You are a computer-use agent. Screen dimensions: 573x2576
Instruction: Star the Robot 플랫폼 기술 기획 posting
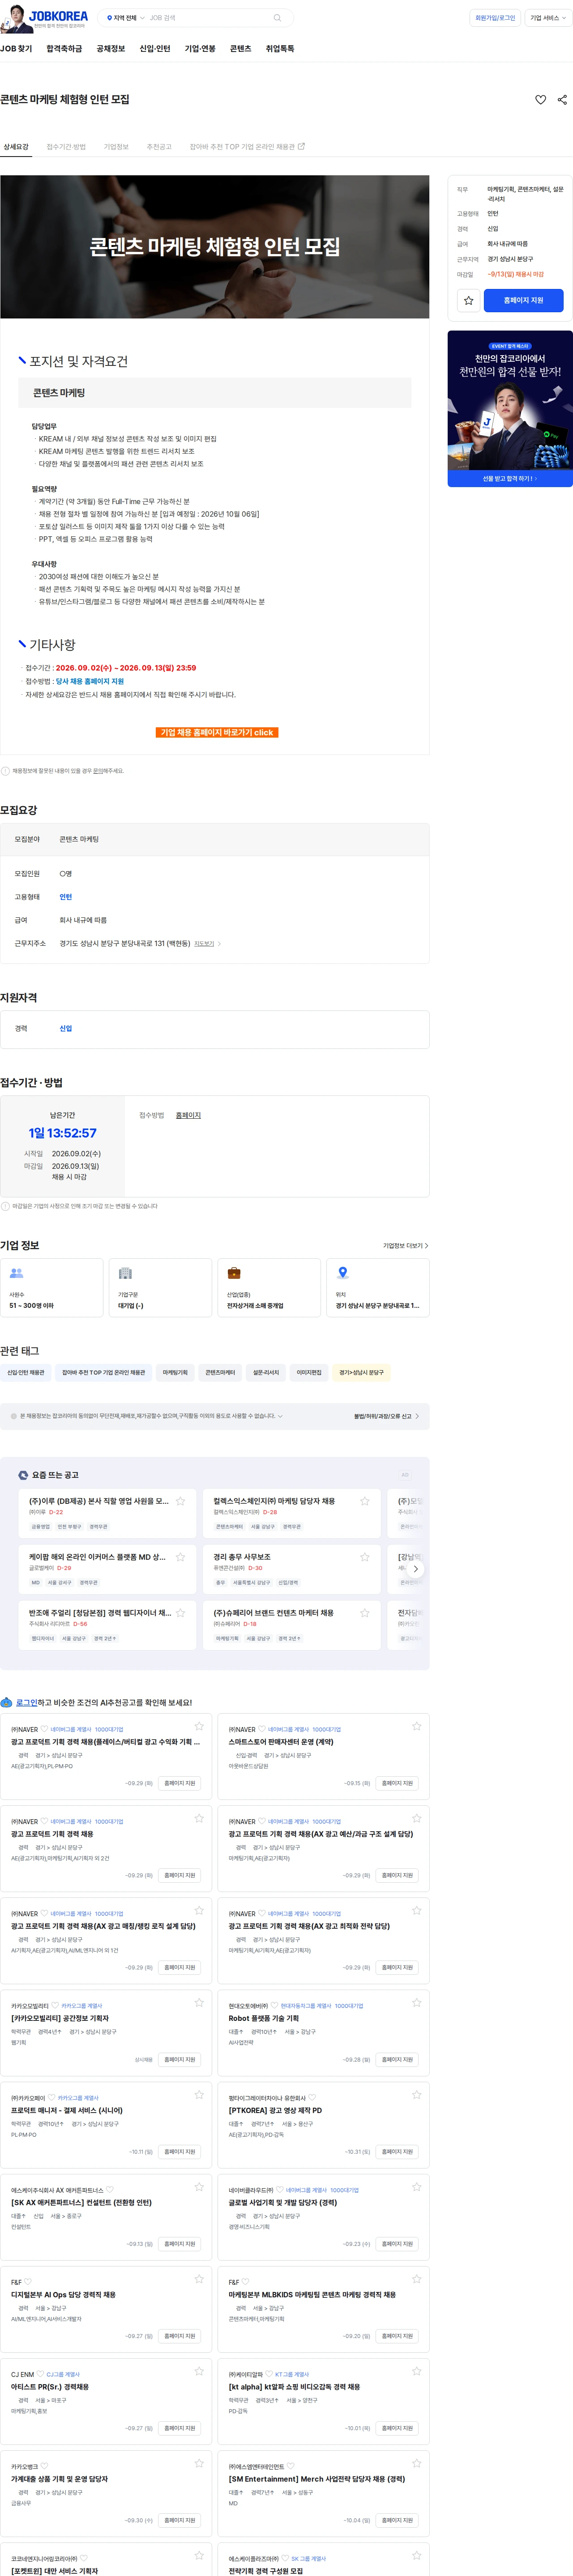417,2002
